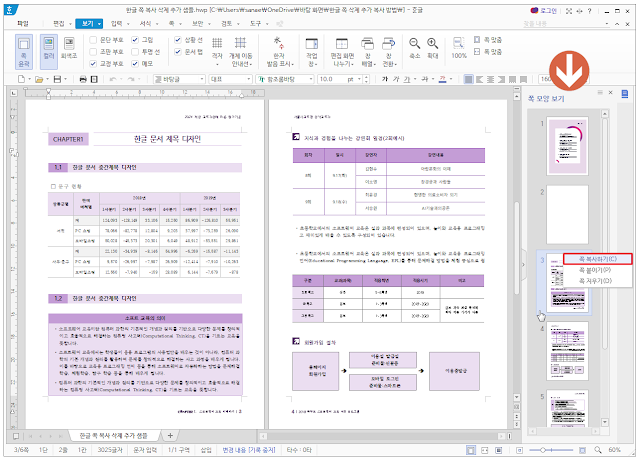640x460 pixels.
Task: Uncheck the 그림 checkbox
Action: 135,40
